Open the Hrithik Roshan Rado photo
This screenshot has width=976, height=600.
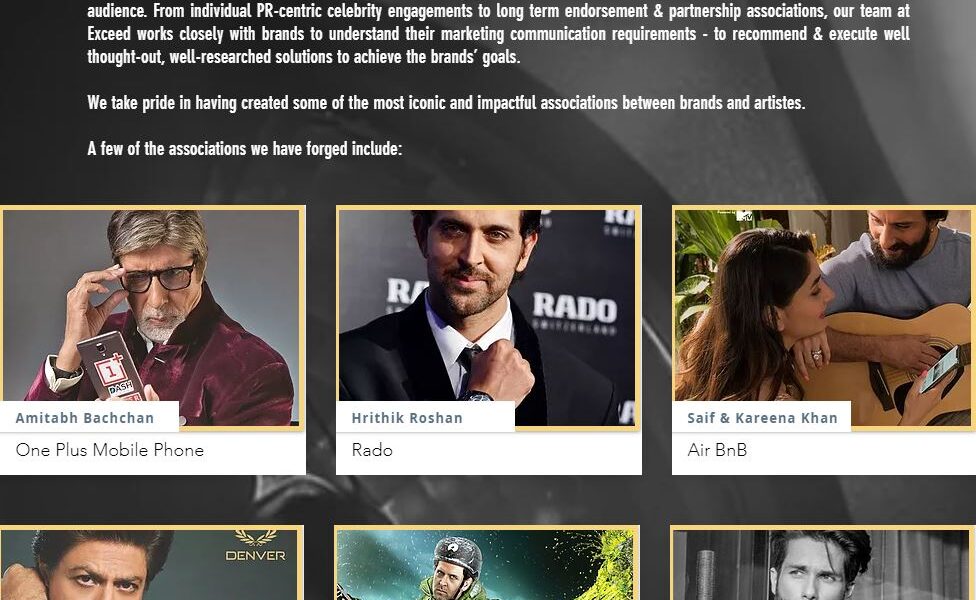coord(487,317)
